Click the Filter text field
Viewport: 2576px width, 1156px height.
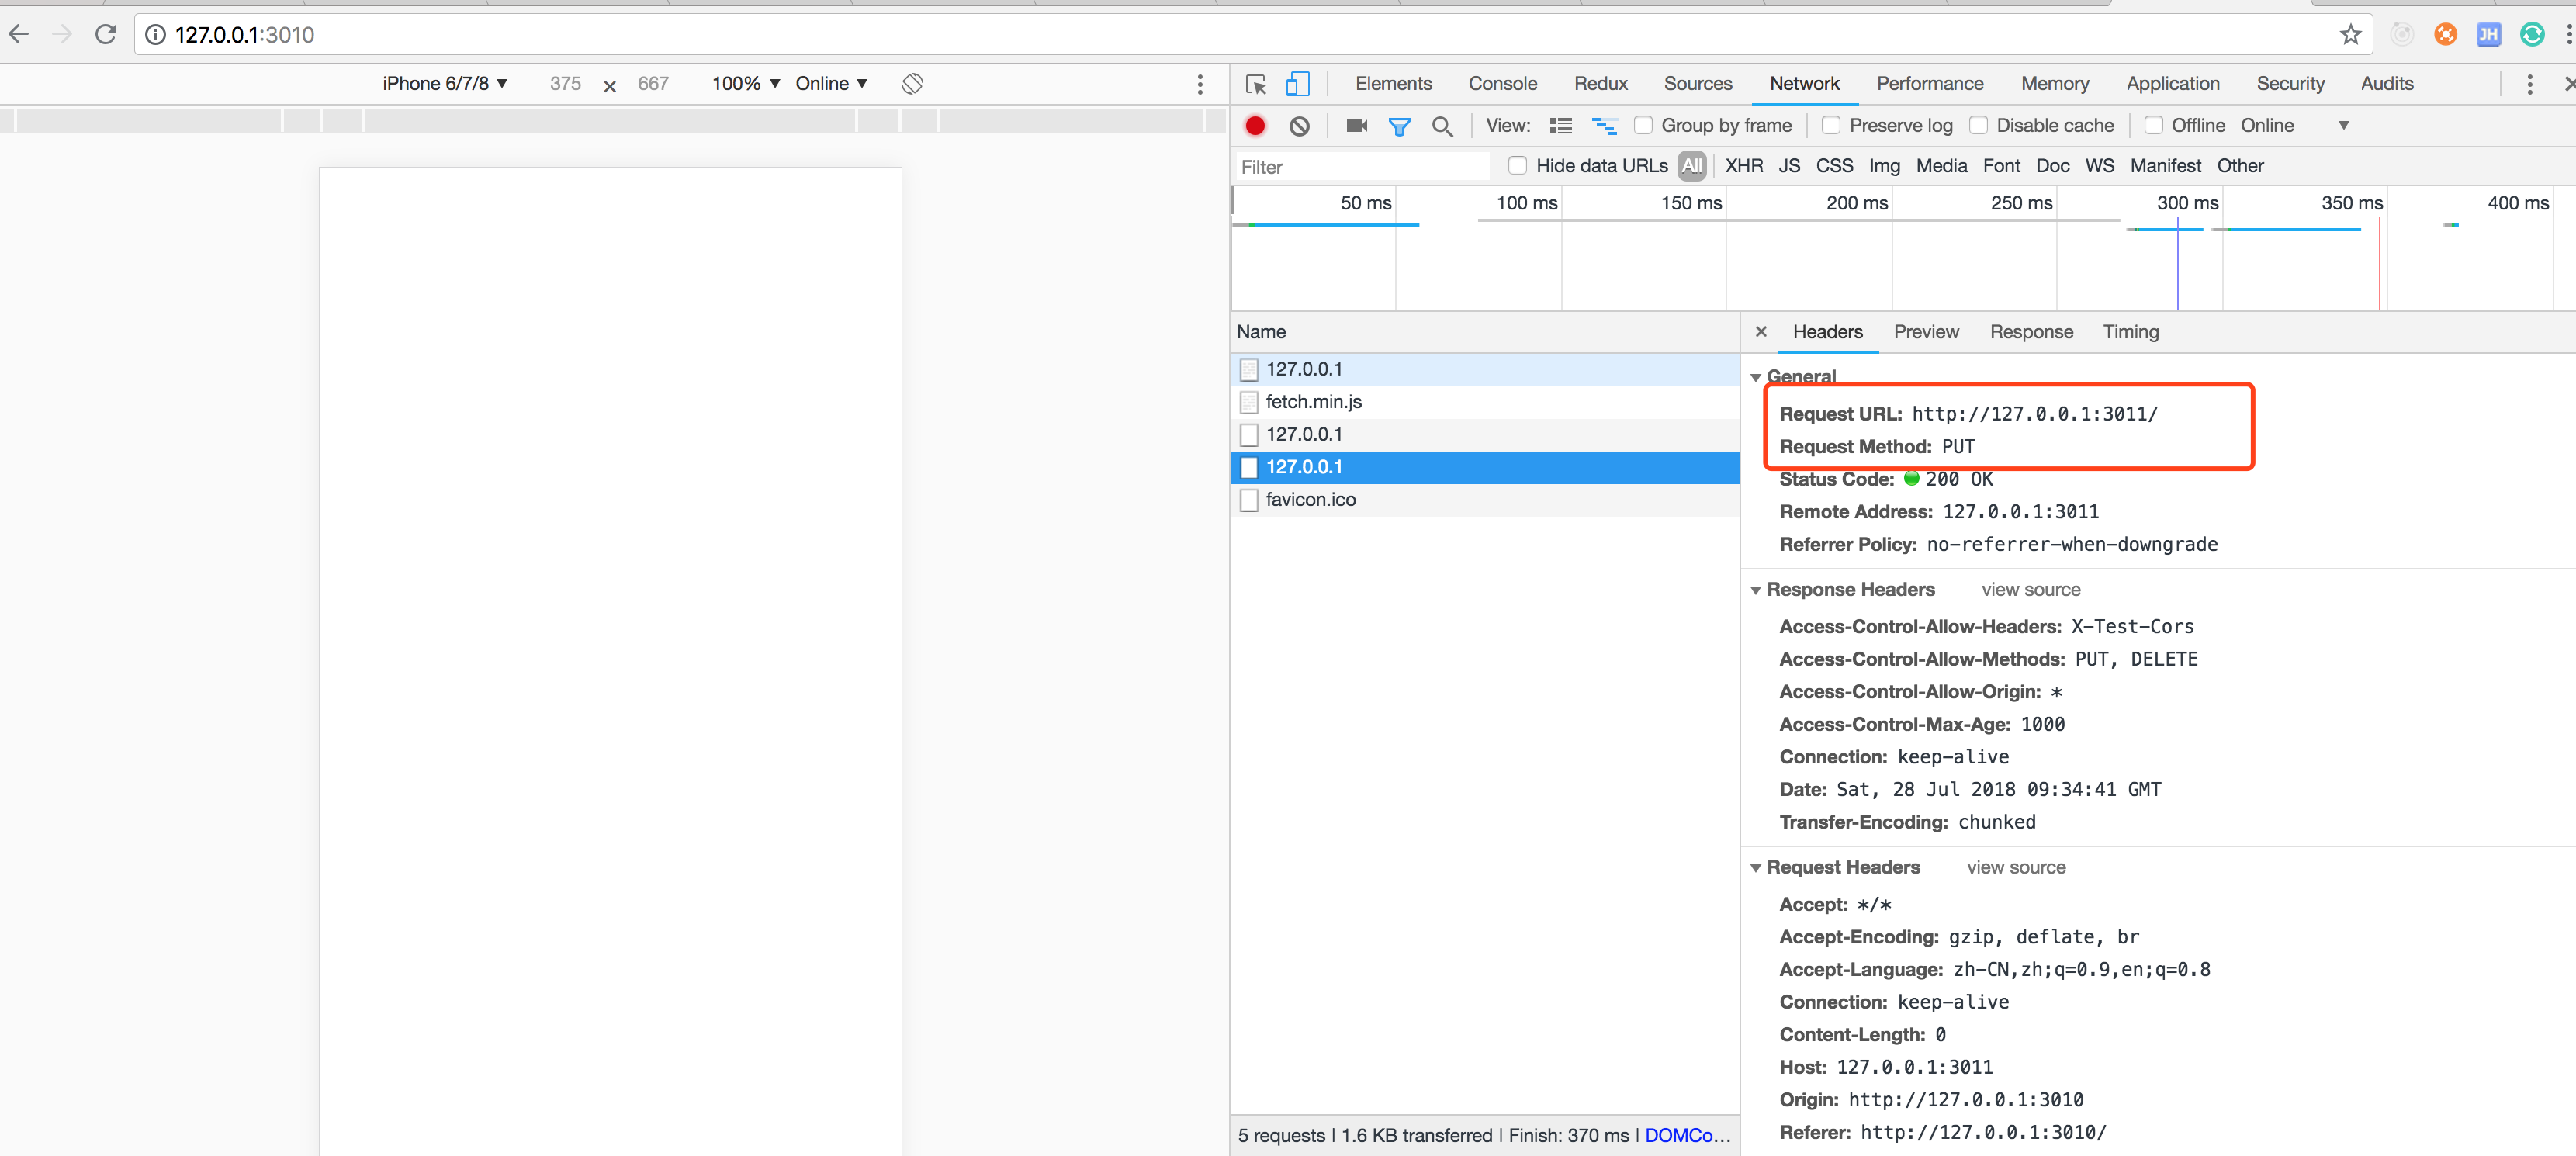click(1360, 167)
